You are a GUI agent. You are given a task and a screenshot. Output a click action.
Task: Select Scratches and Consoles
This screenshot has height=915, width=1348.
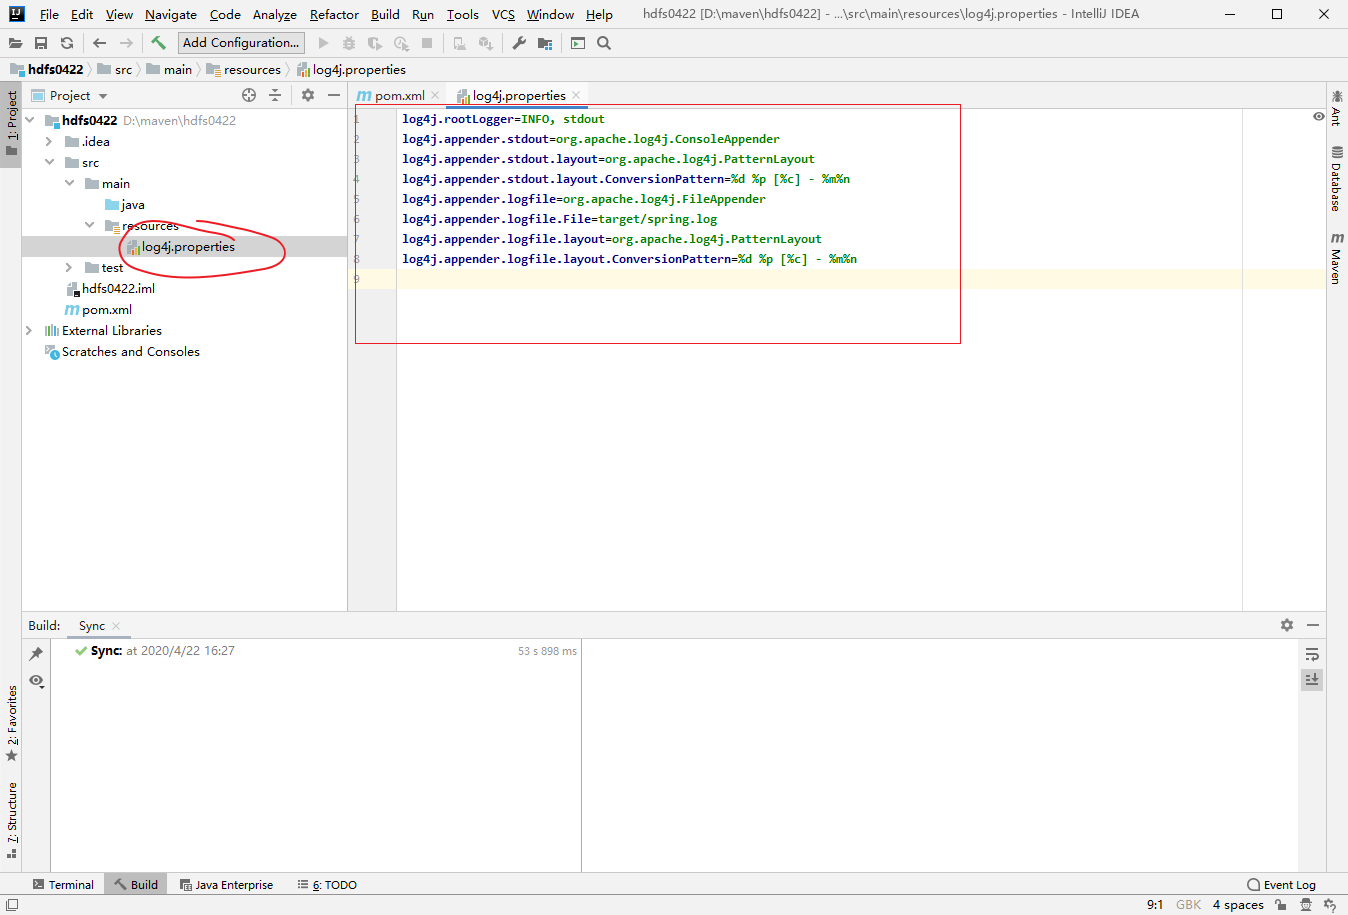point(130,351)
